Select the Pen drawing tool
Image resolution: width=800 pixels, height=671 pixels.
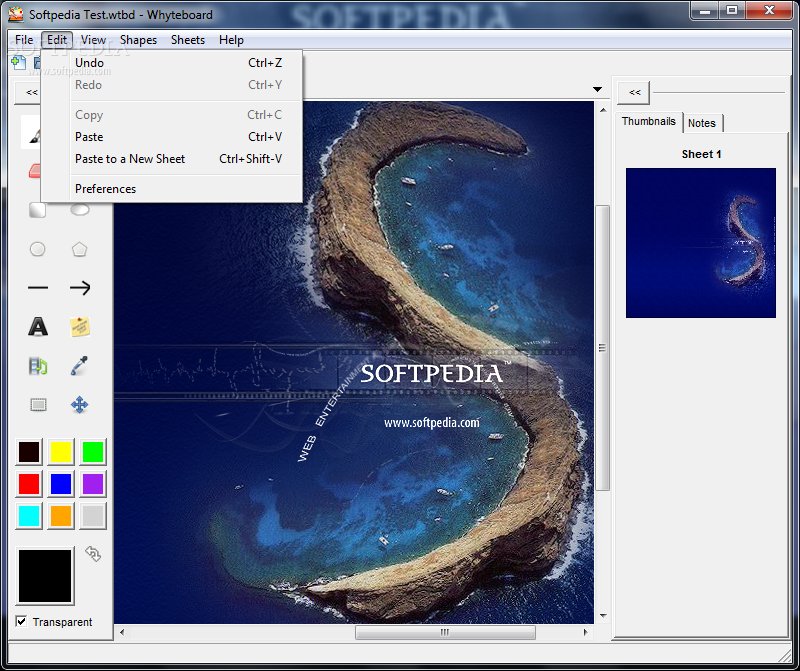tap(33, 133)
